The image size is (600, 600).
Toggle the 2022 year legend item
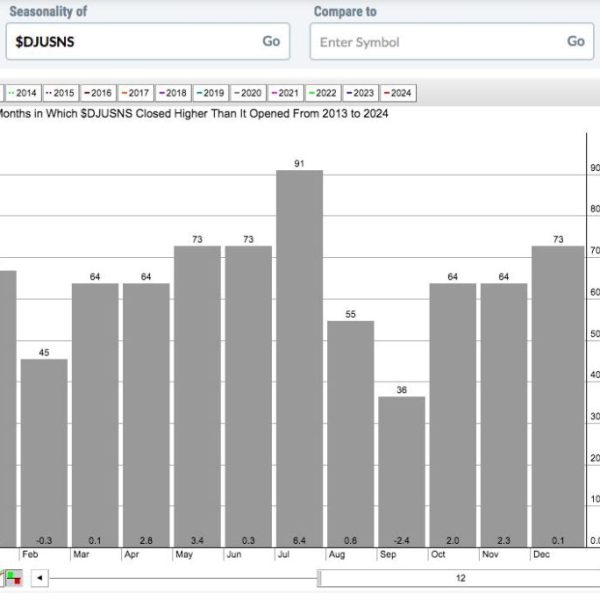pyautogui.click(x=323, y=93)
